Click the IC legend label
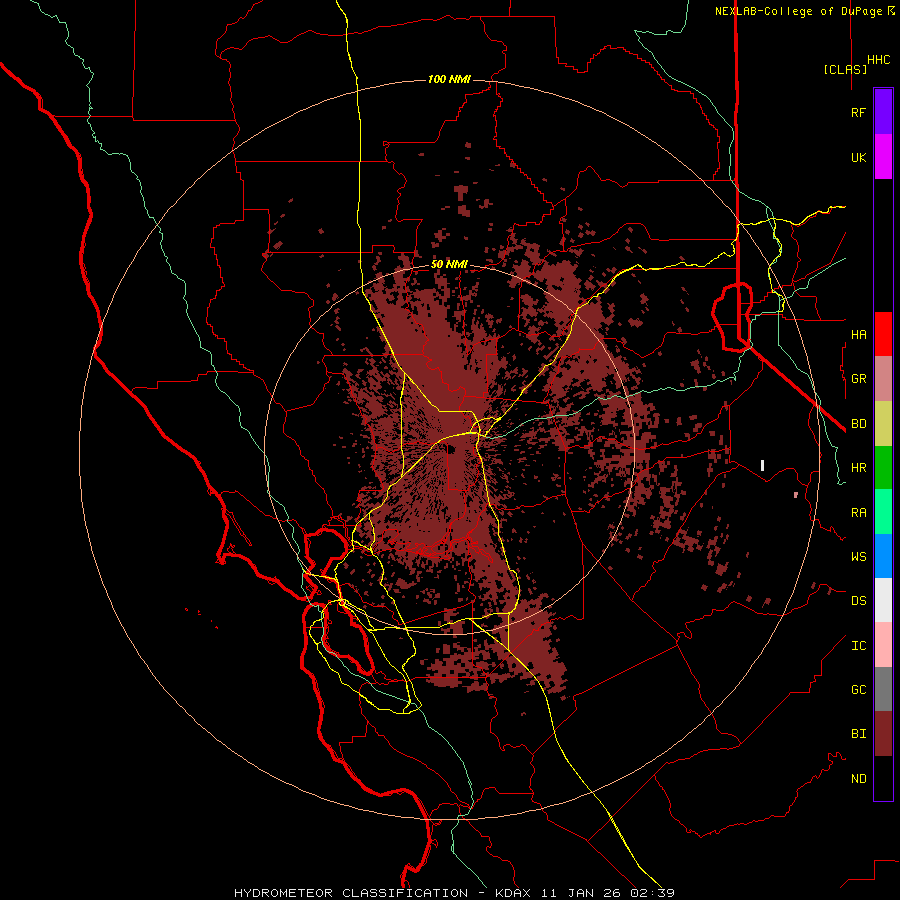 tap(858, 646)
